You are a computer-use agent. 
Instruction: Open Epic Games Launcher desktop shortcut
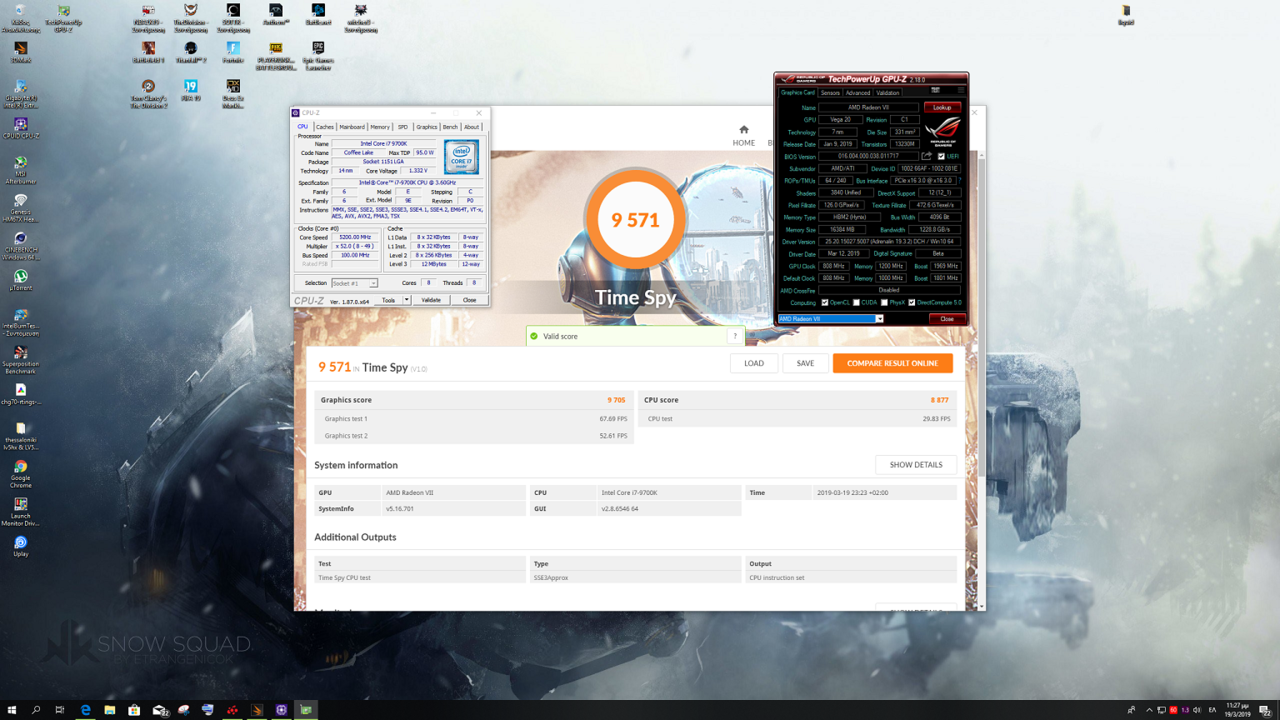318,55
